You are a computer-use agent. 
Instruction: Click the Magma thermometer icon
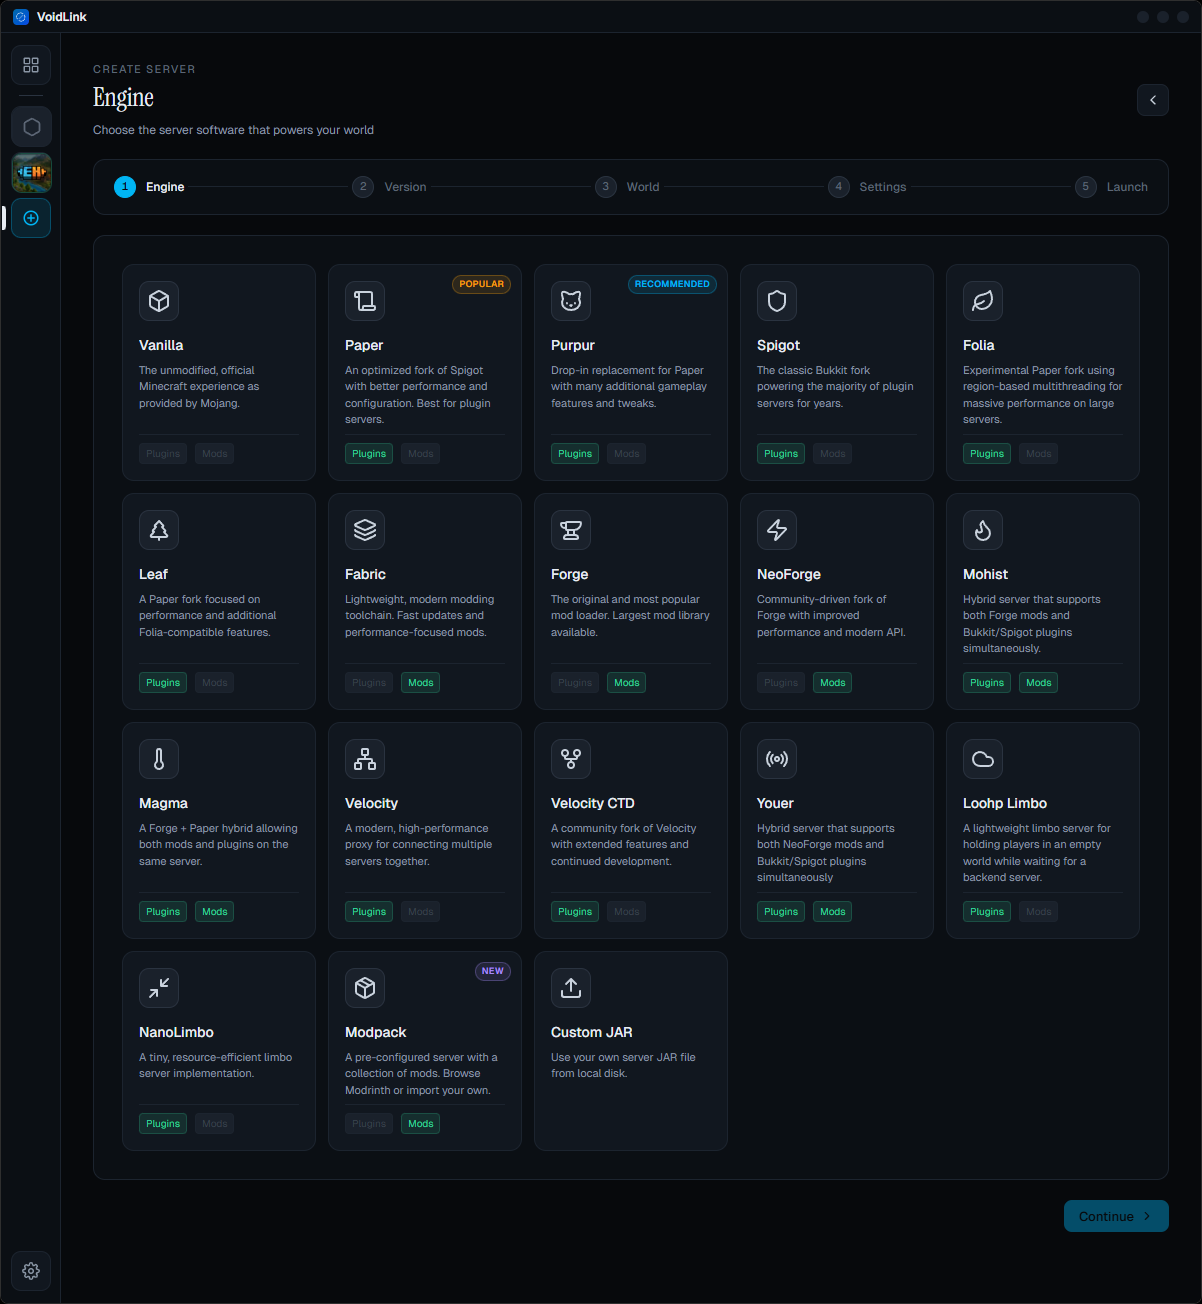(x=159, y=759)
